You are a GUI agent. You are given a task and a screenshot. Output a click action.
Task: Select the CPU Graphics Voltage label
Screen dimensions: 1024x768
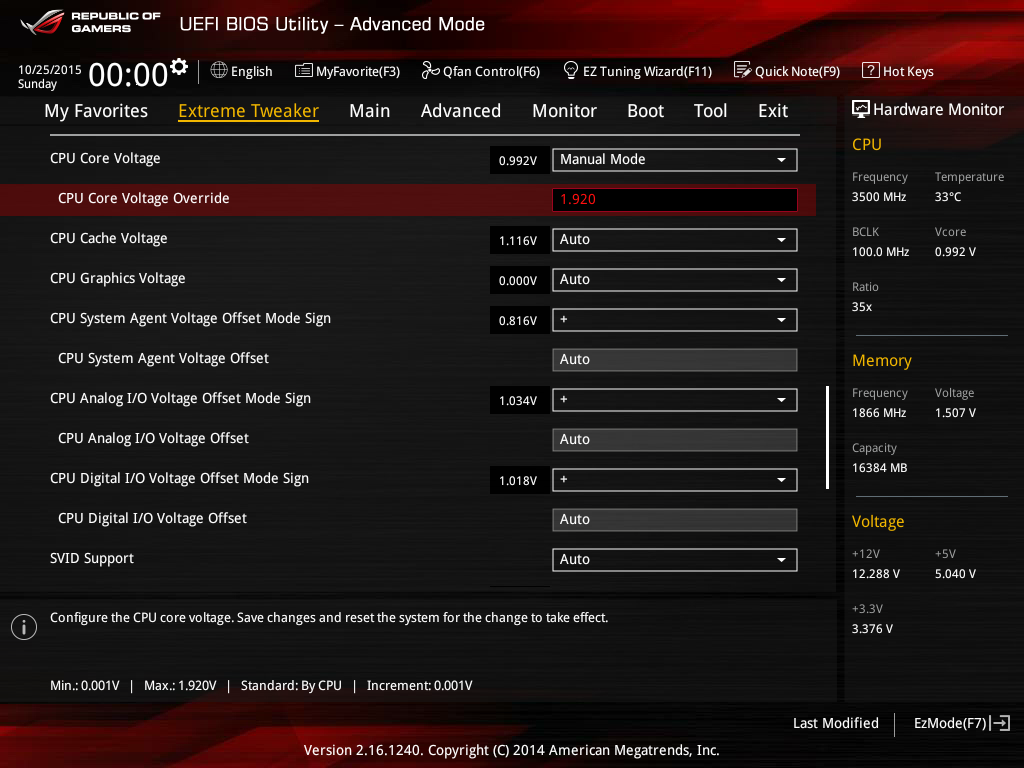pos(118,278)
